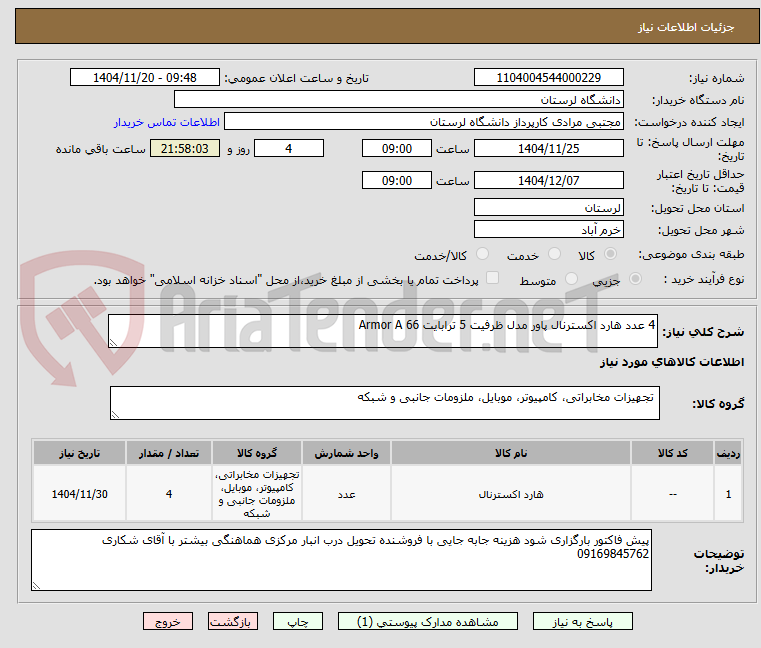761x648 pixels.
Task: Click the resize handle of goods group textarea
Action: pyautogui.click(x=115, y=415)
